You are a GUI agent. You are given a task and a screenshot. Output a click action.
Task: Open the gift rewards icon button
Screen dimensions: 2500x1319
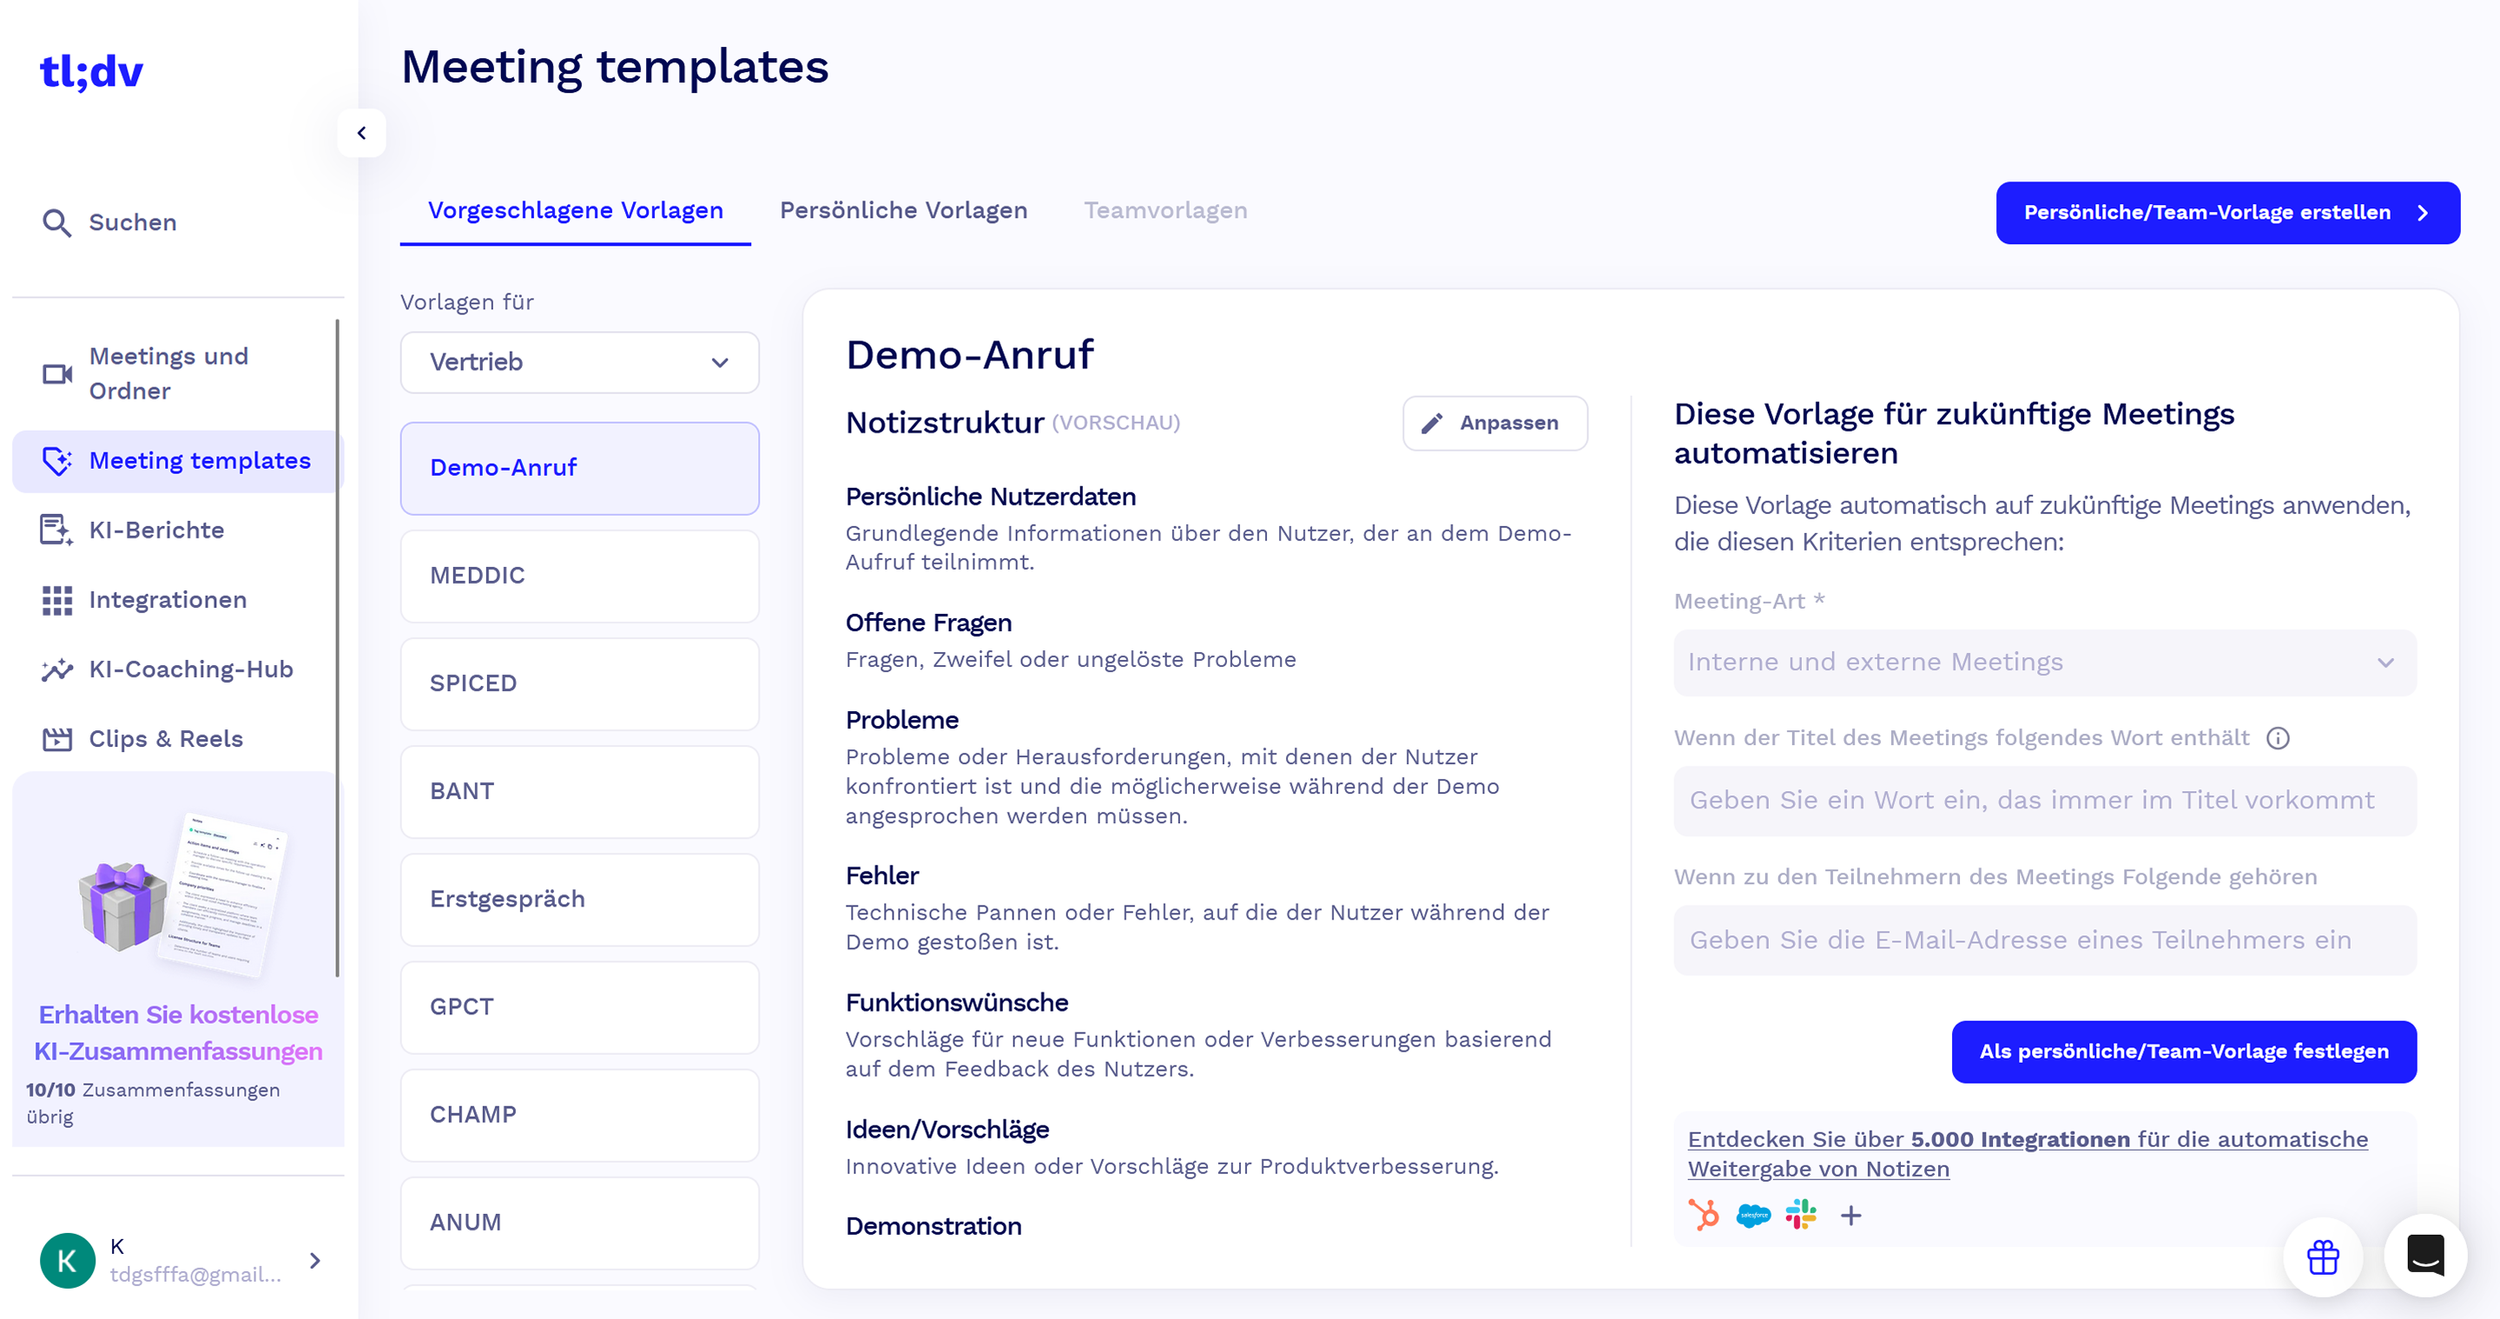(x=2322, y=1257)
